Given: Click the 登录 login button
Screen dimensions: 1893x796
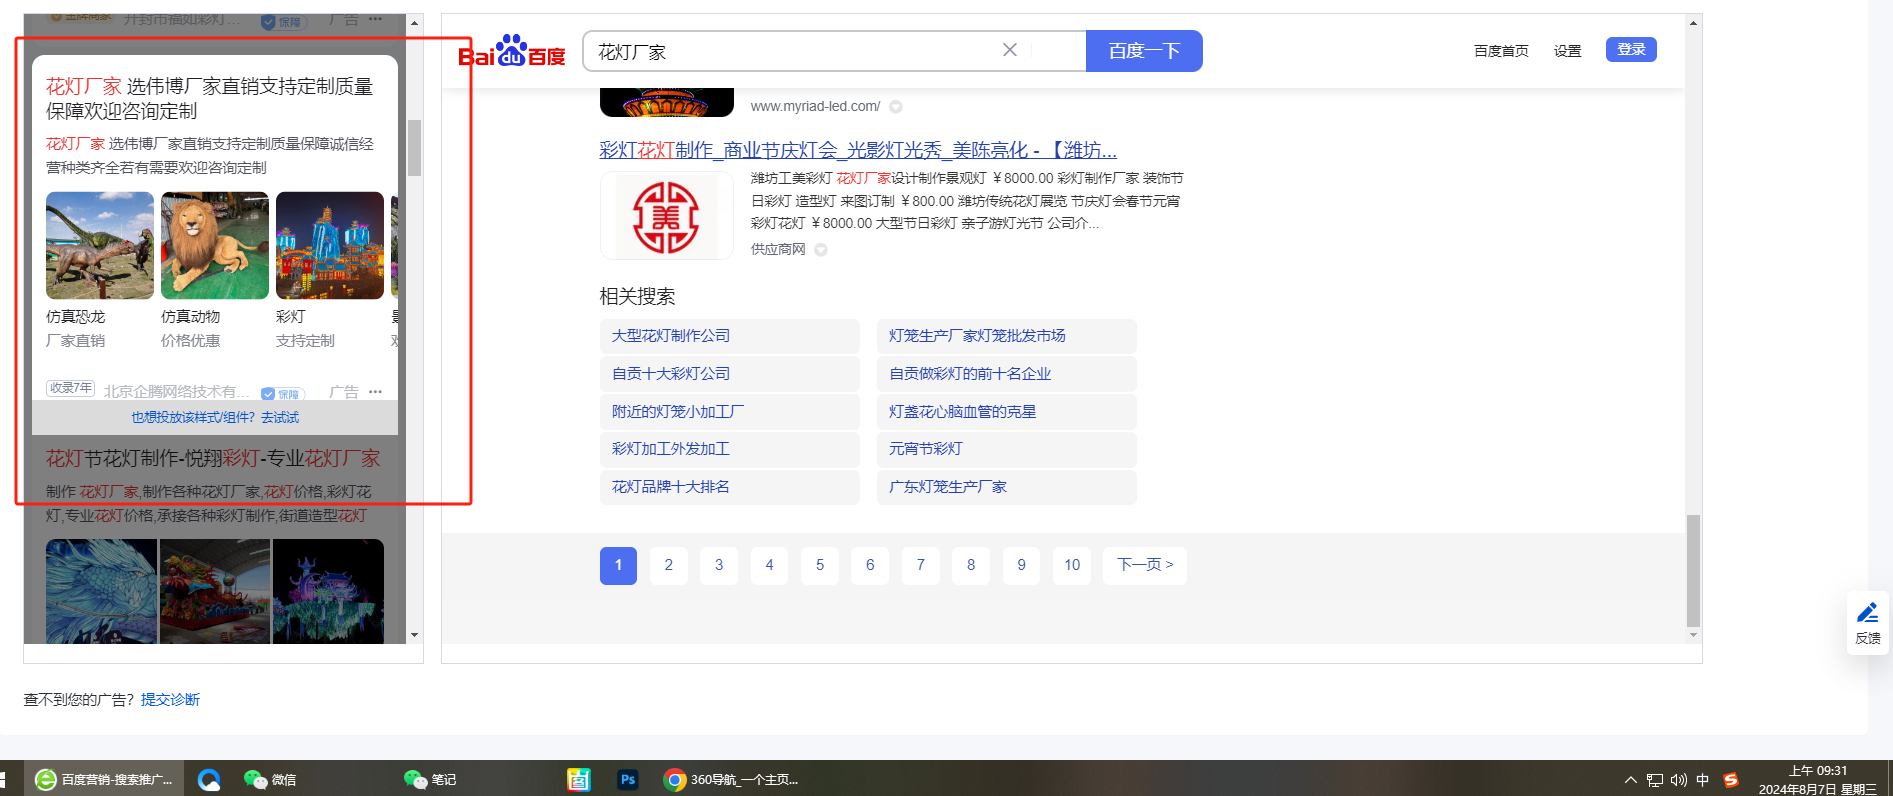Looking at the screenshot, I should coord(1631,50).
